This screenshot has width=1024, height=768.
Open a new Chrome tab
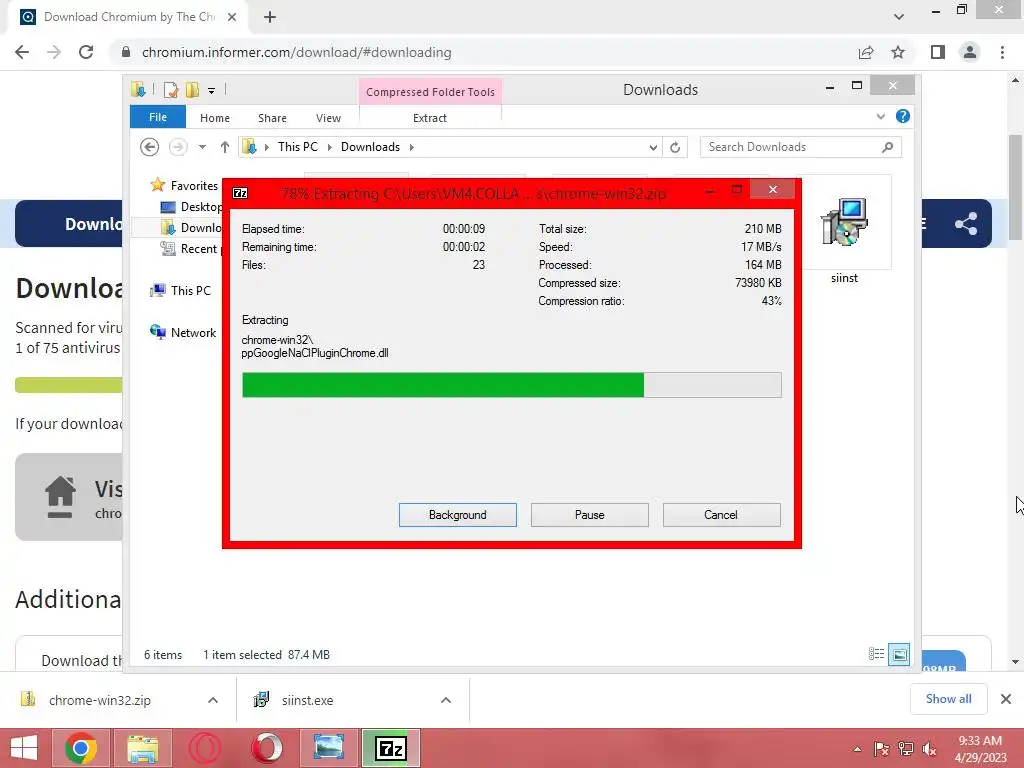[270, 17]
